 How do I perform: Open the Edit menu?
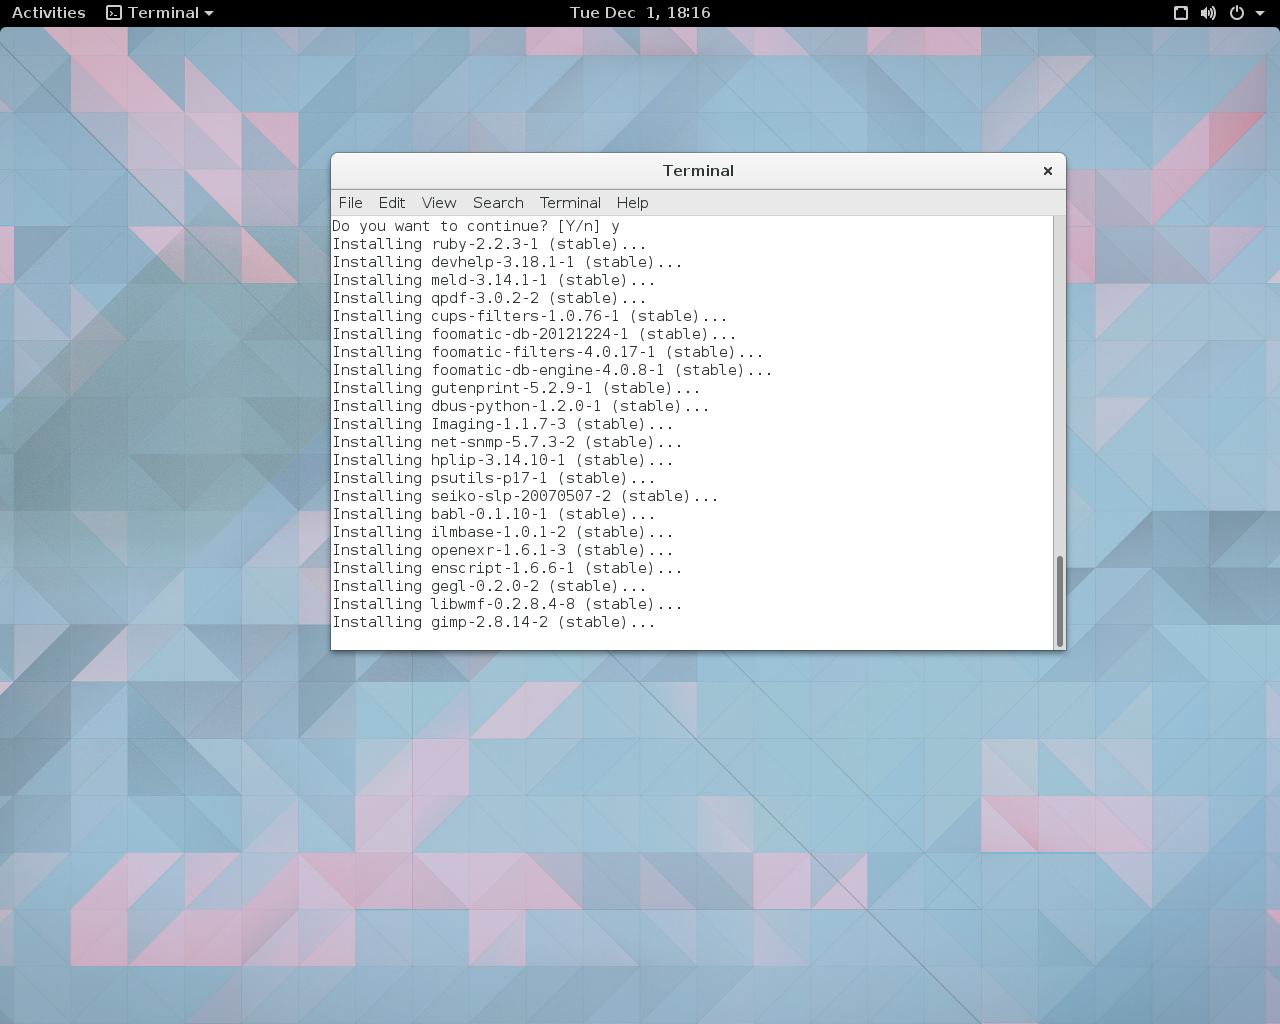[x=391, y=202]
